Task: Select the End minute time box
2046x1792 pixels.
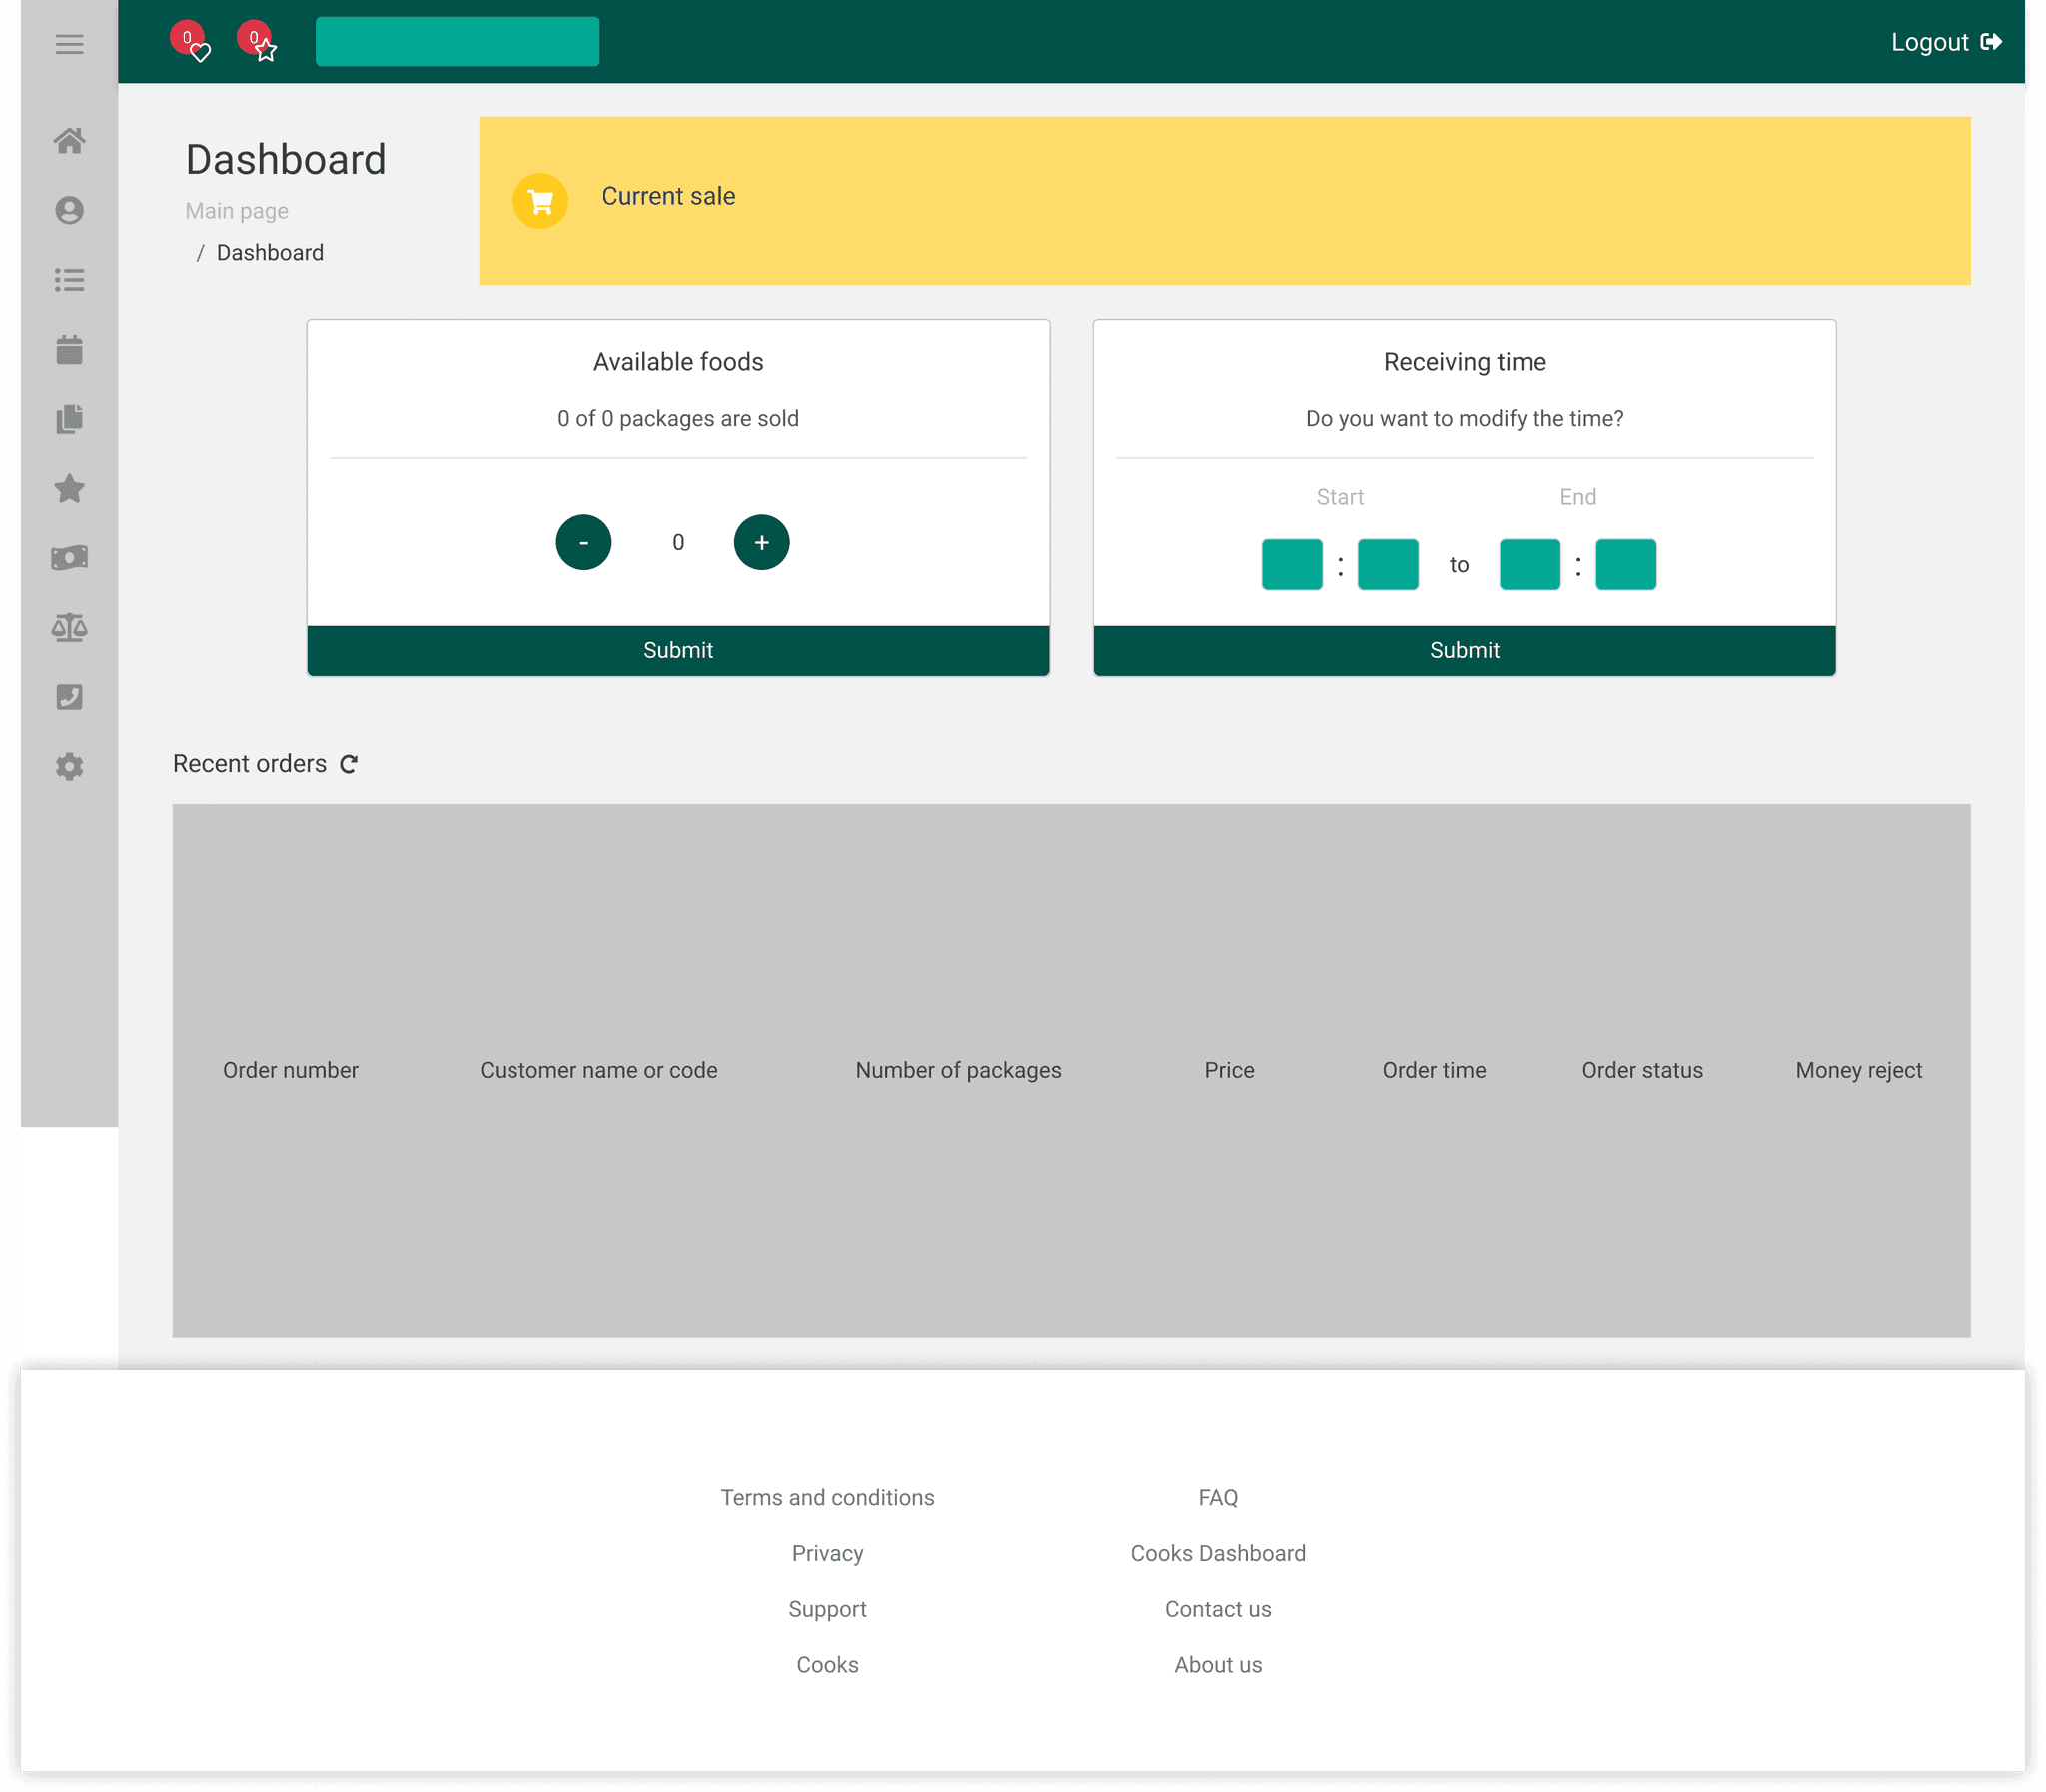Action: click(x=1625, y=565)
